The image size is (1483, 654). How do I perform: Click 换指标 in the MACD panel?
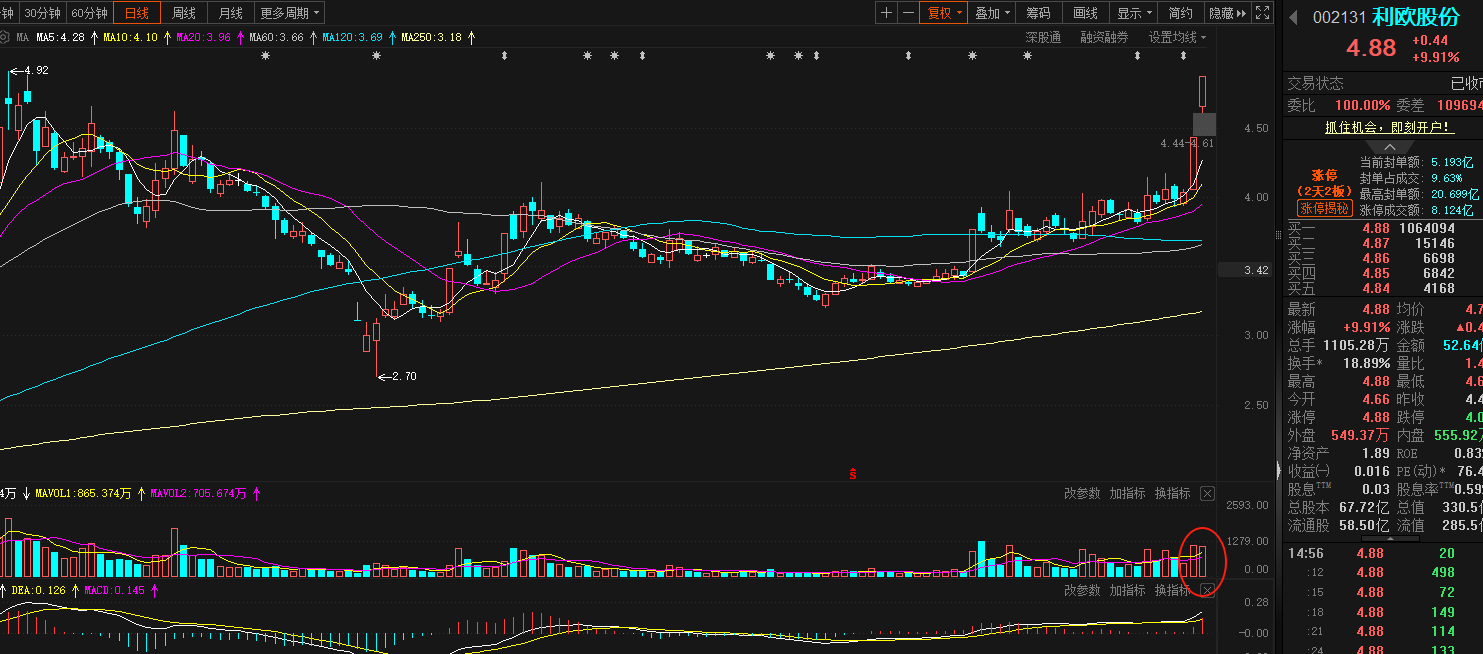click(1172, 590)
